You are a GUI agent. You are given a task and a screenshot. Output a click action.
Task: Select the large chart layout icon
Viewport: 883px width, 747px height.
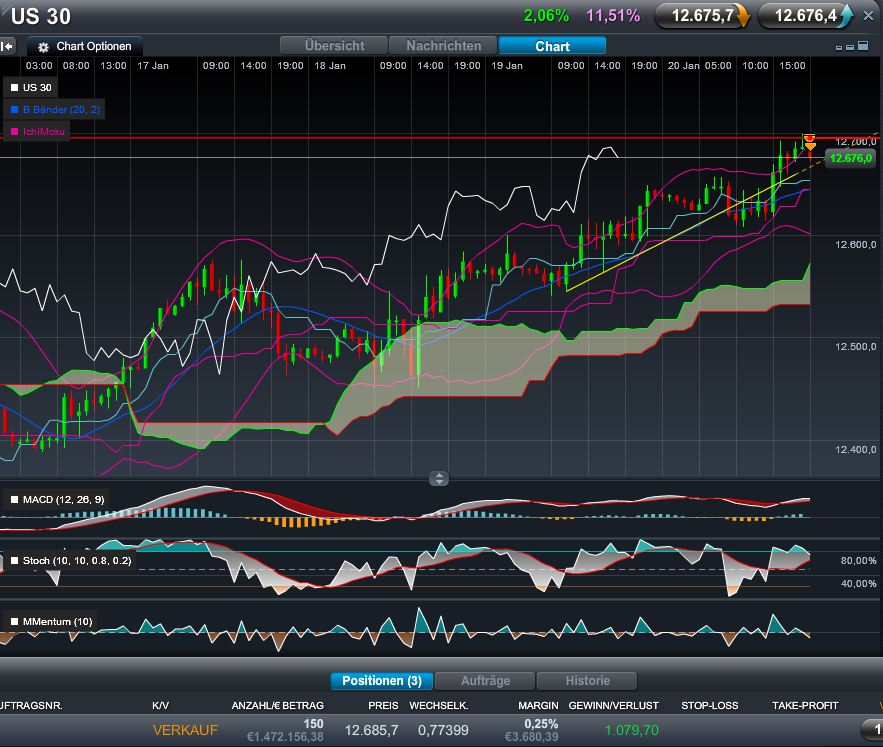click(862, 45)
